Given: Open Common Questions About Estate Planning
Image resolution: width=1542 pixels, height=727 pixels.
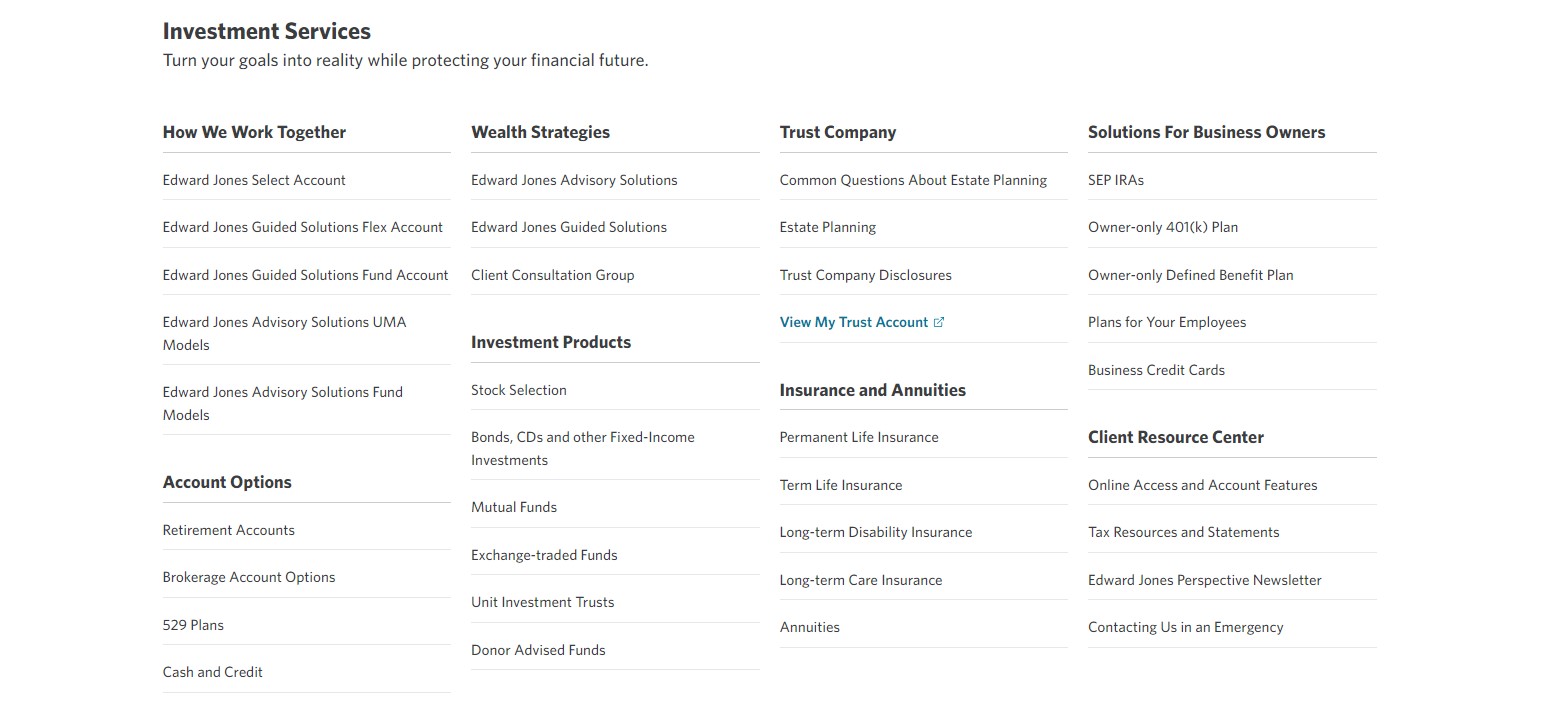Looking at the screenshot, I should click(913, 179).
